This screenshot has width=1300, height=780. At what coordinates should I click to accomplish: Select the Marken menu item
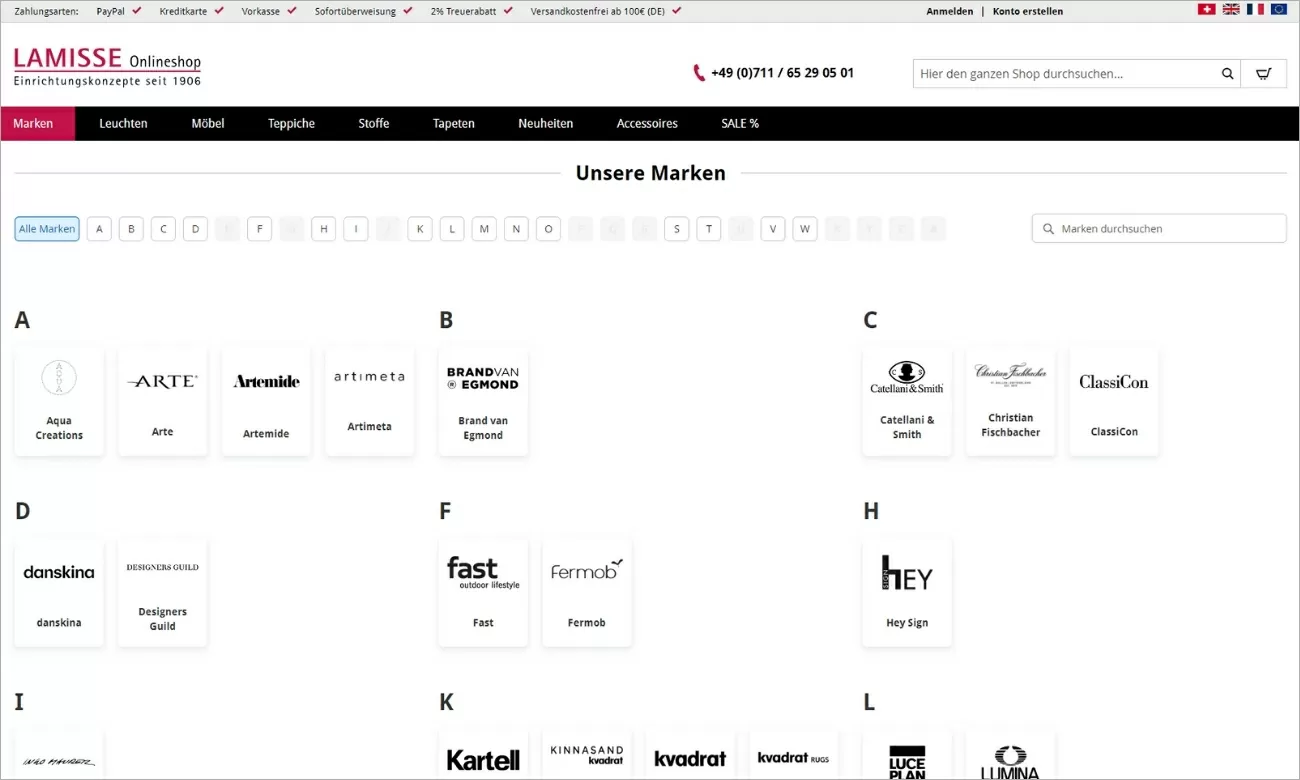(x=35, y=123)
